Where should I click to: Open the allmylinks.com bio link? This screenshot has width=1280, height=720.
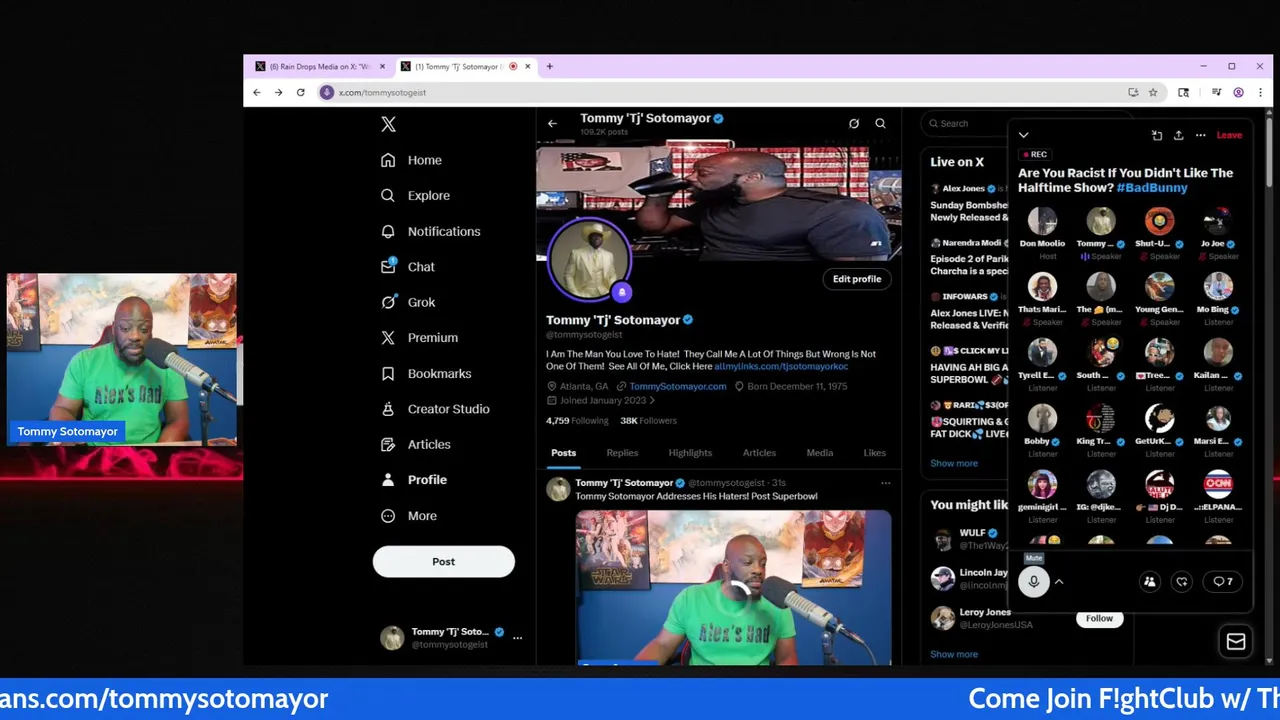click(781, 366)
